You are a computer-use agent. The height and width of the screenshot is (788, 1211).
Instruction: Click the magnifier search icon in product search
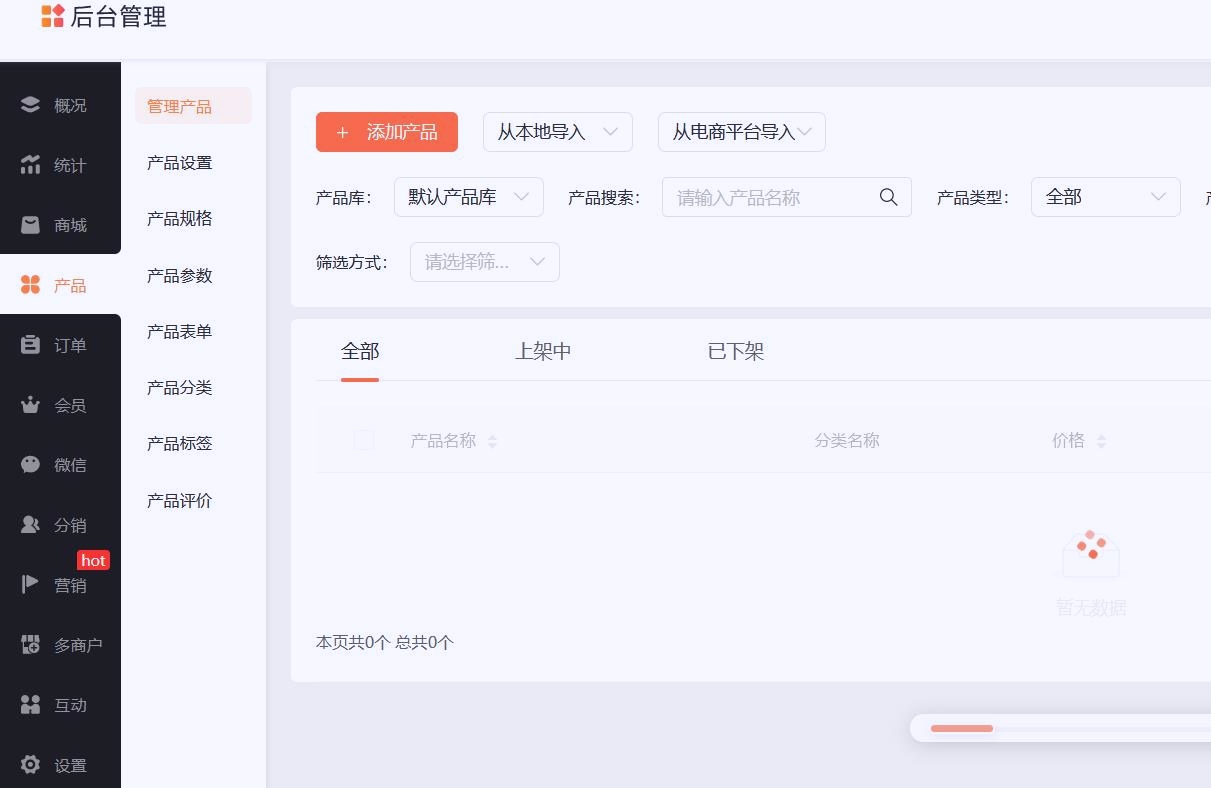tap(888, 197)
